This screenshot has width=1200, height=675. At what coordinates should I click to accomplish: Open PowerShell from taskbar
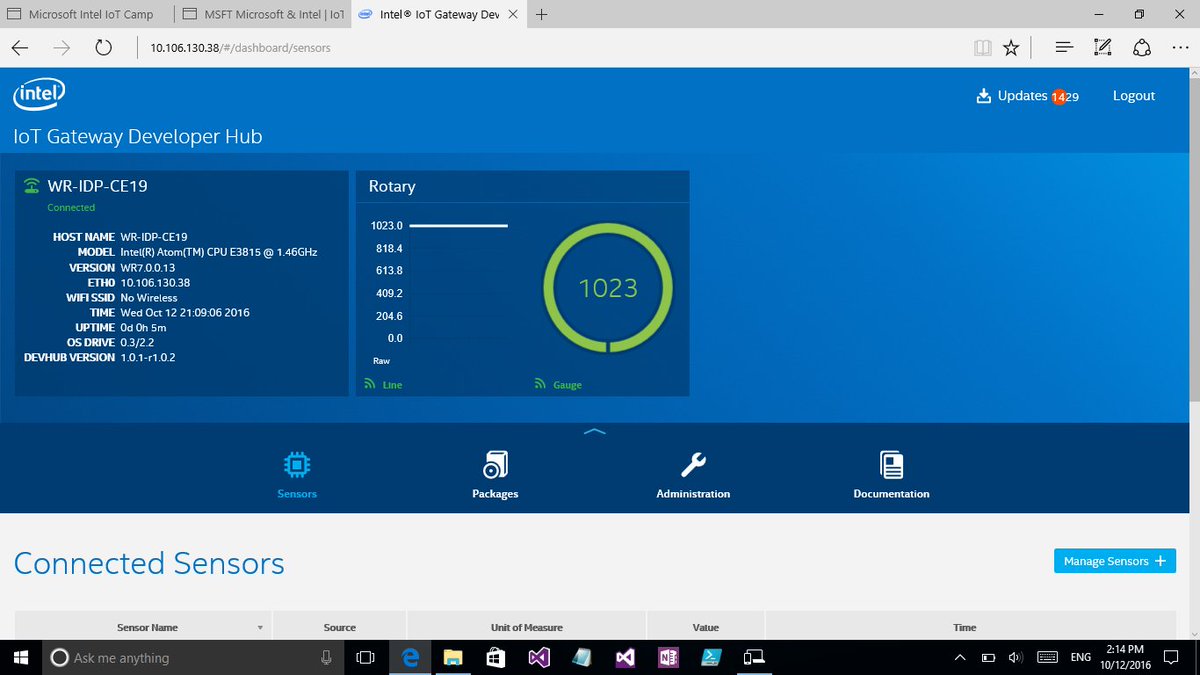(711, 657)
